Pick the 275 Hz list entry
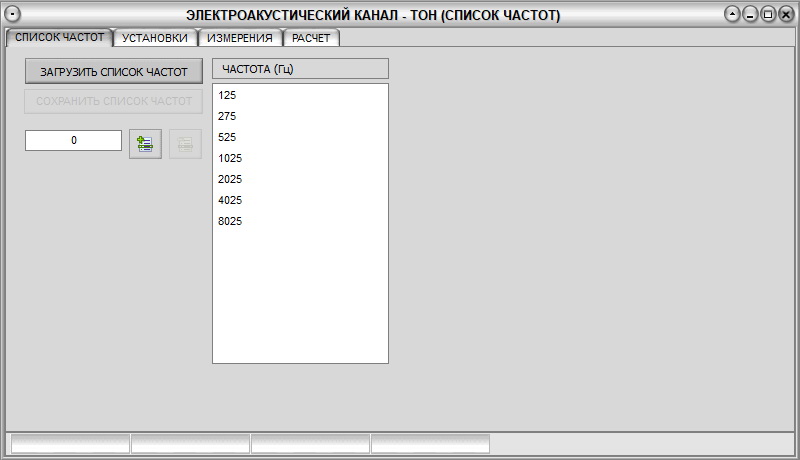The width and height of the screenshot is (800, 460). point(227,116)
